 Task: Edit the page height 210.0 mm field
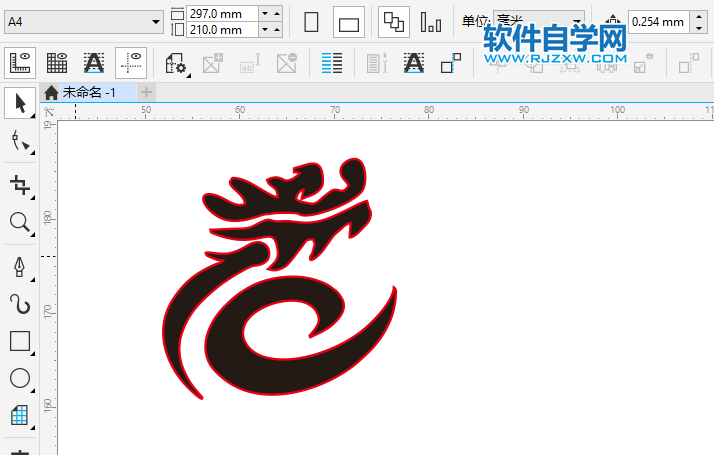(x=222, y=30)
